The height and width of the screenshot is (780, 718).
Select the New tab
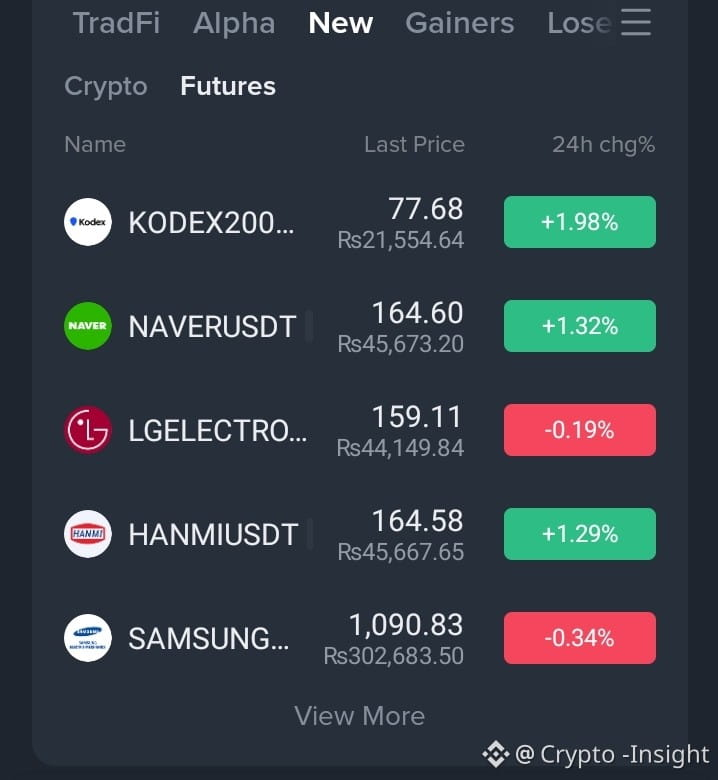(x=341, y=23)
